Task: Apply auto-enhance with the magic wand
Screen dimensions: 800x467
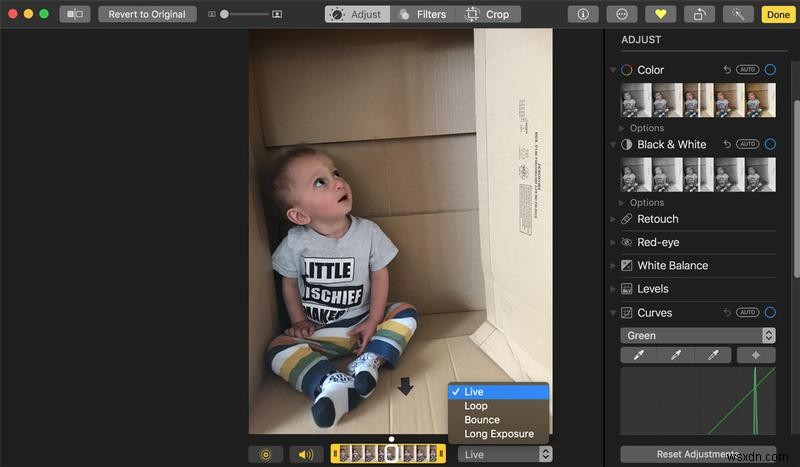Action: coord(738,14)
